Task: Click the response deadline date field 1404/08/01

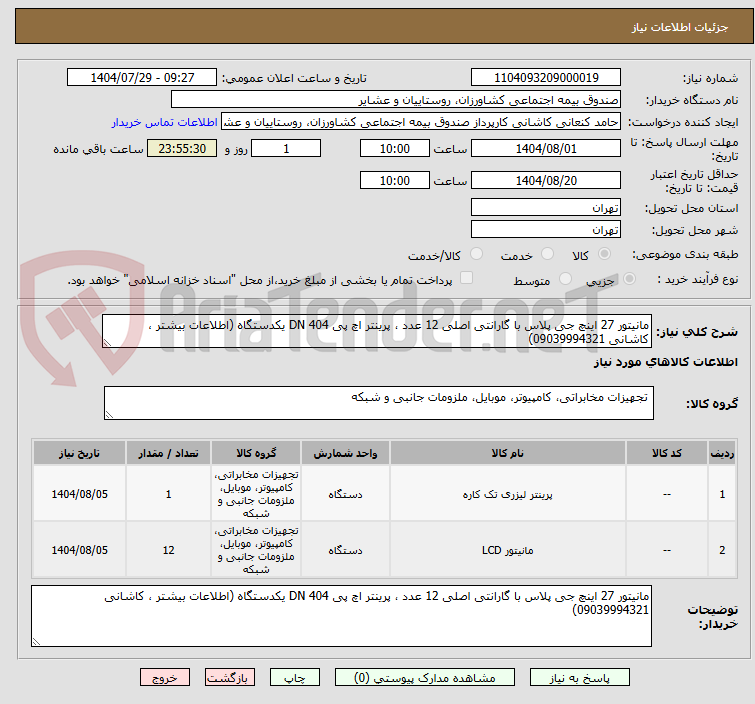Action: click(546, 149)
